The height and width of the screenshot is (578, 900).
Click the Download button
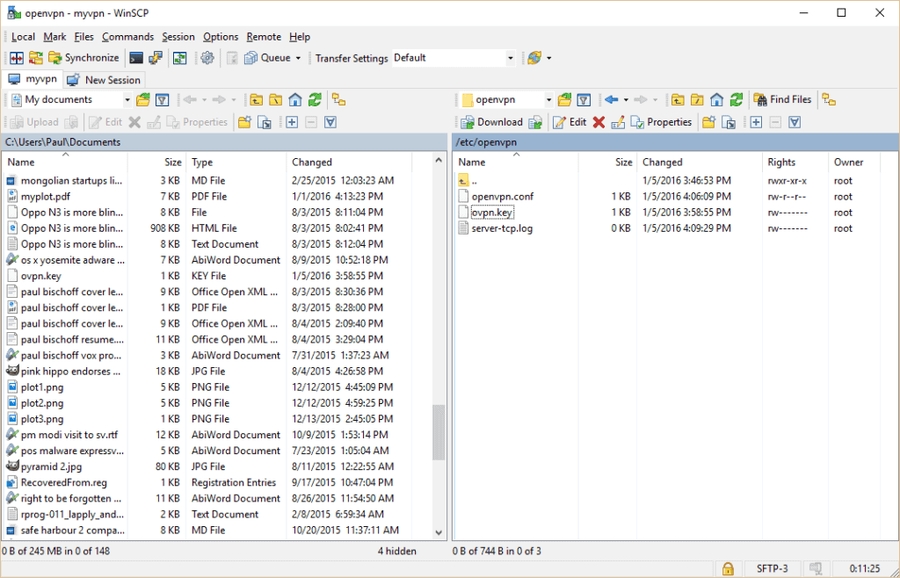[492, 122]
